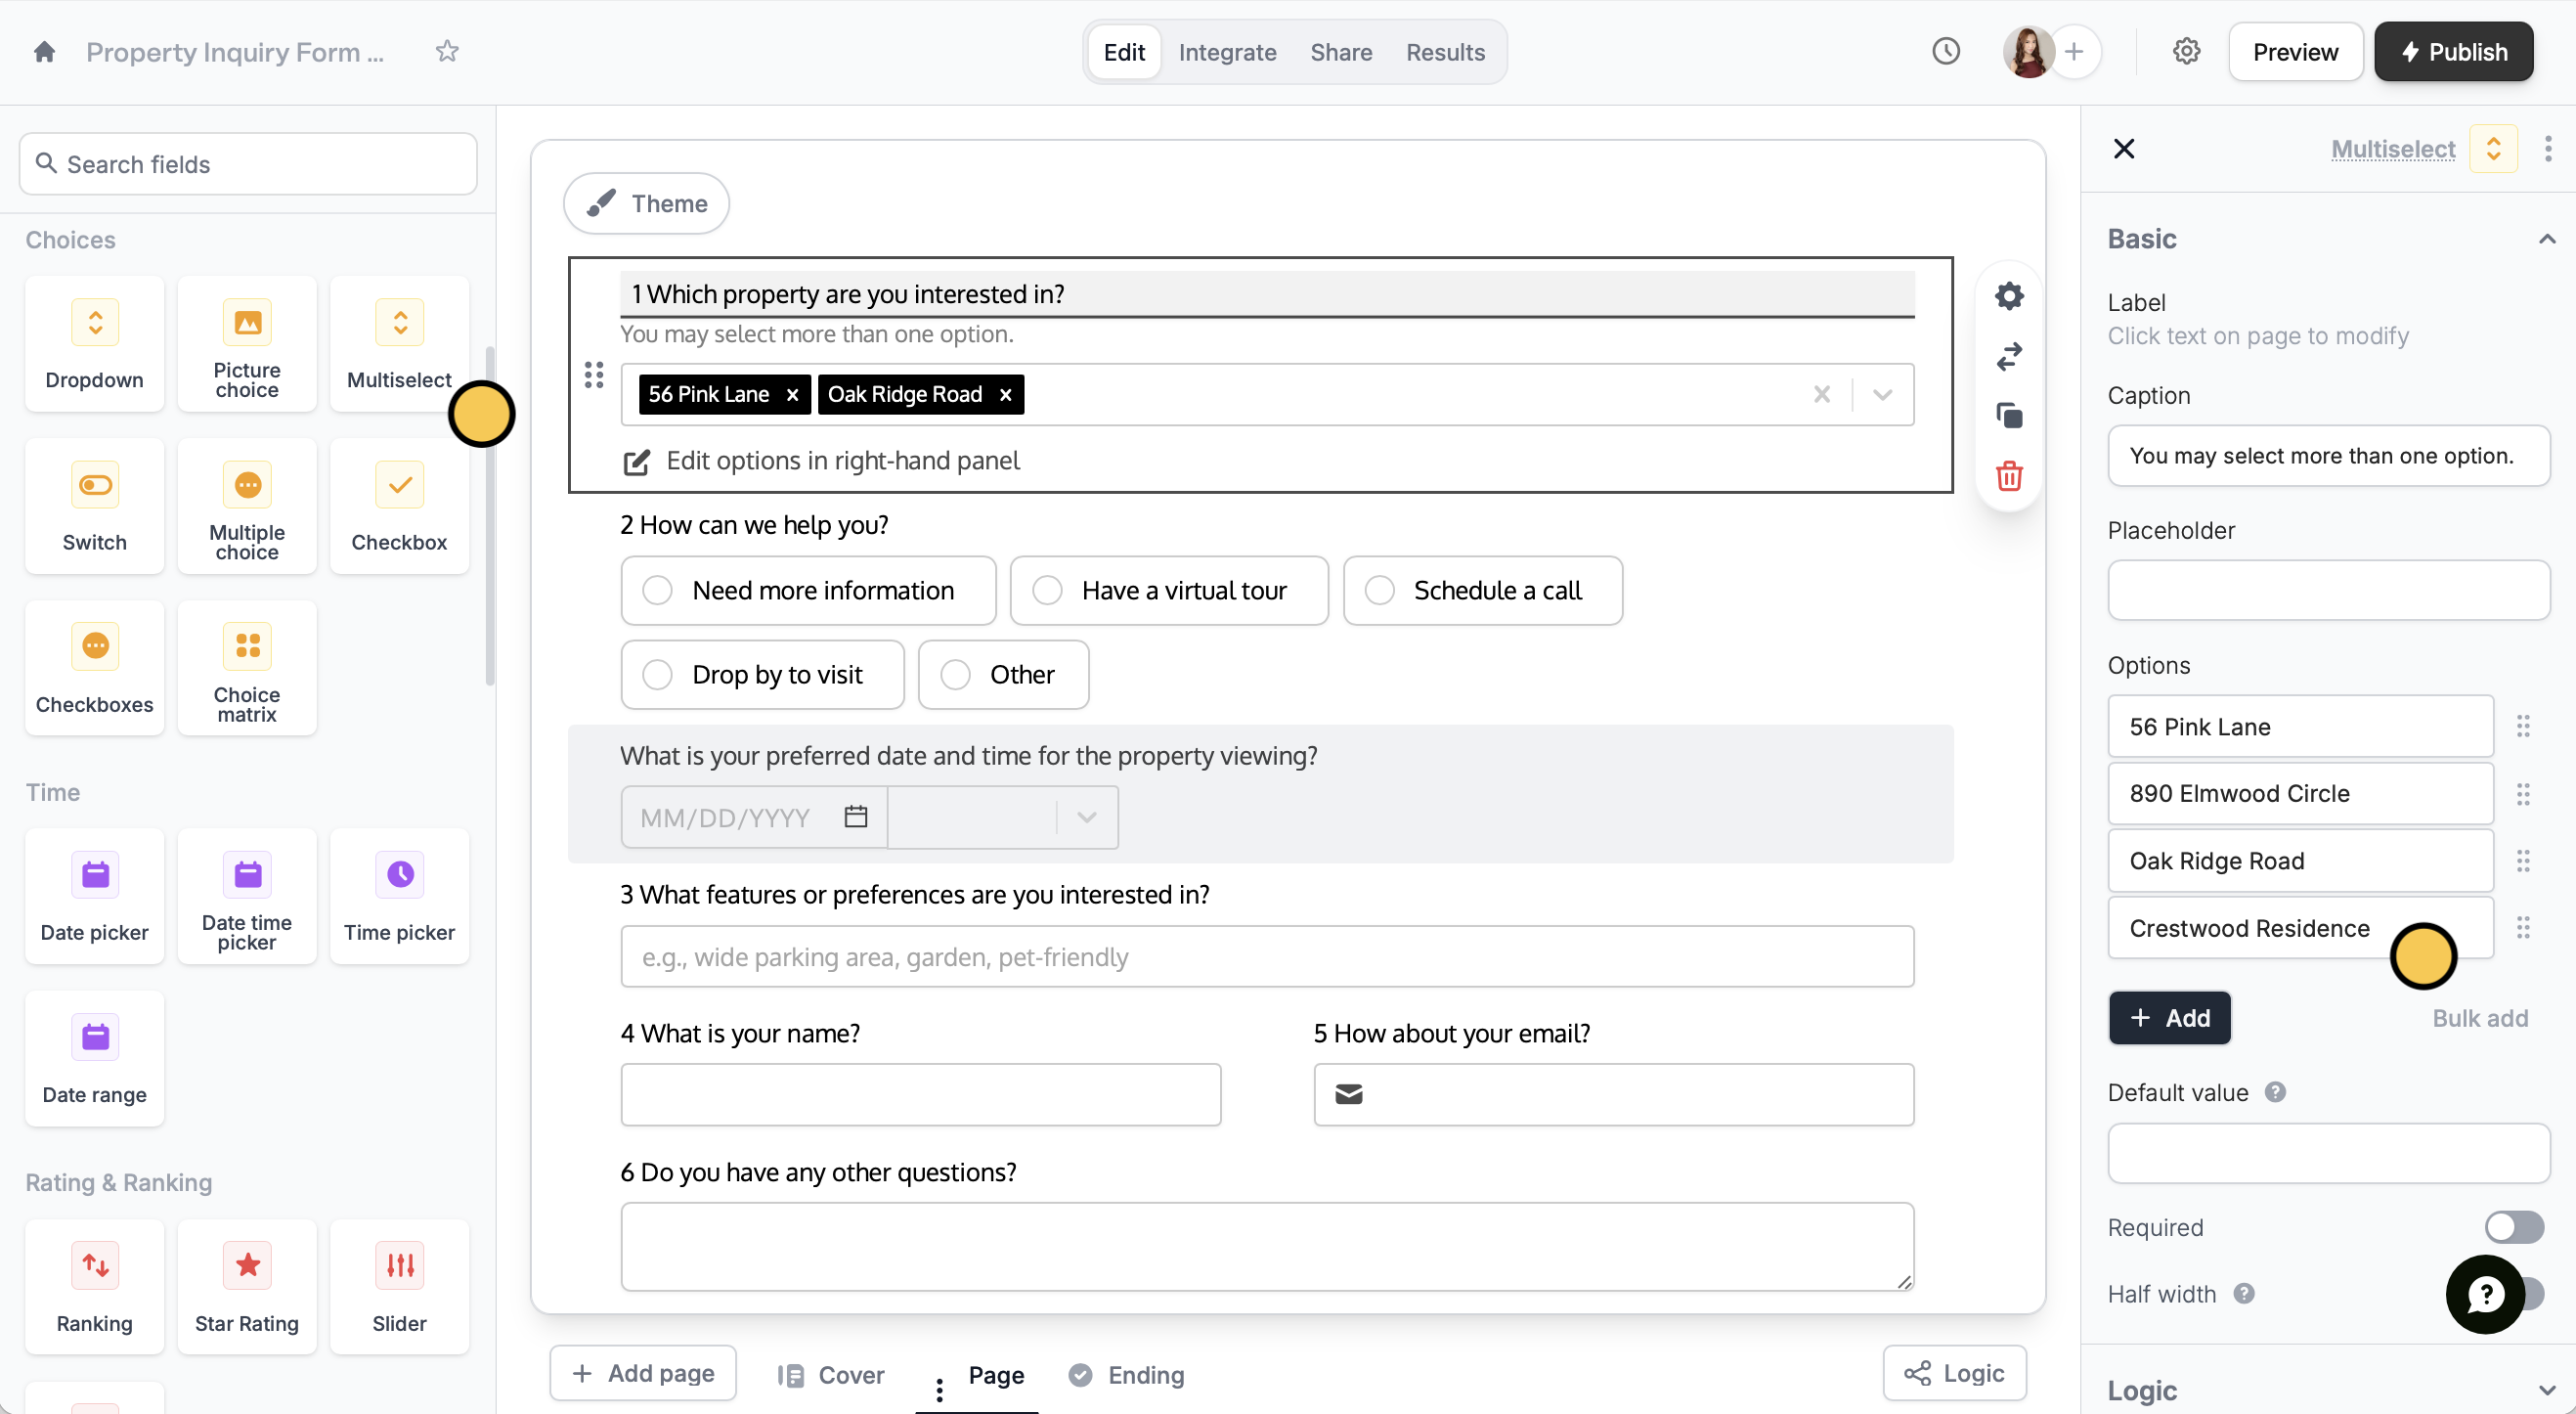Switch to the Integrate tab
This screenshot has height=1414, width=2576.
(1227, 52)
